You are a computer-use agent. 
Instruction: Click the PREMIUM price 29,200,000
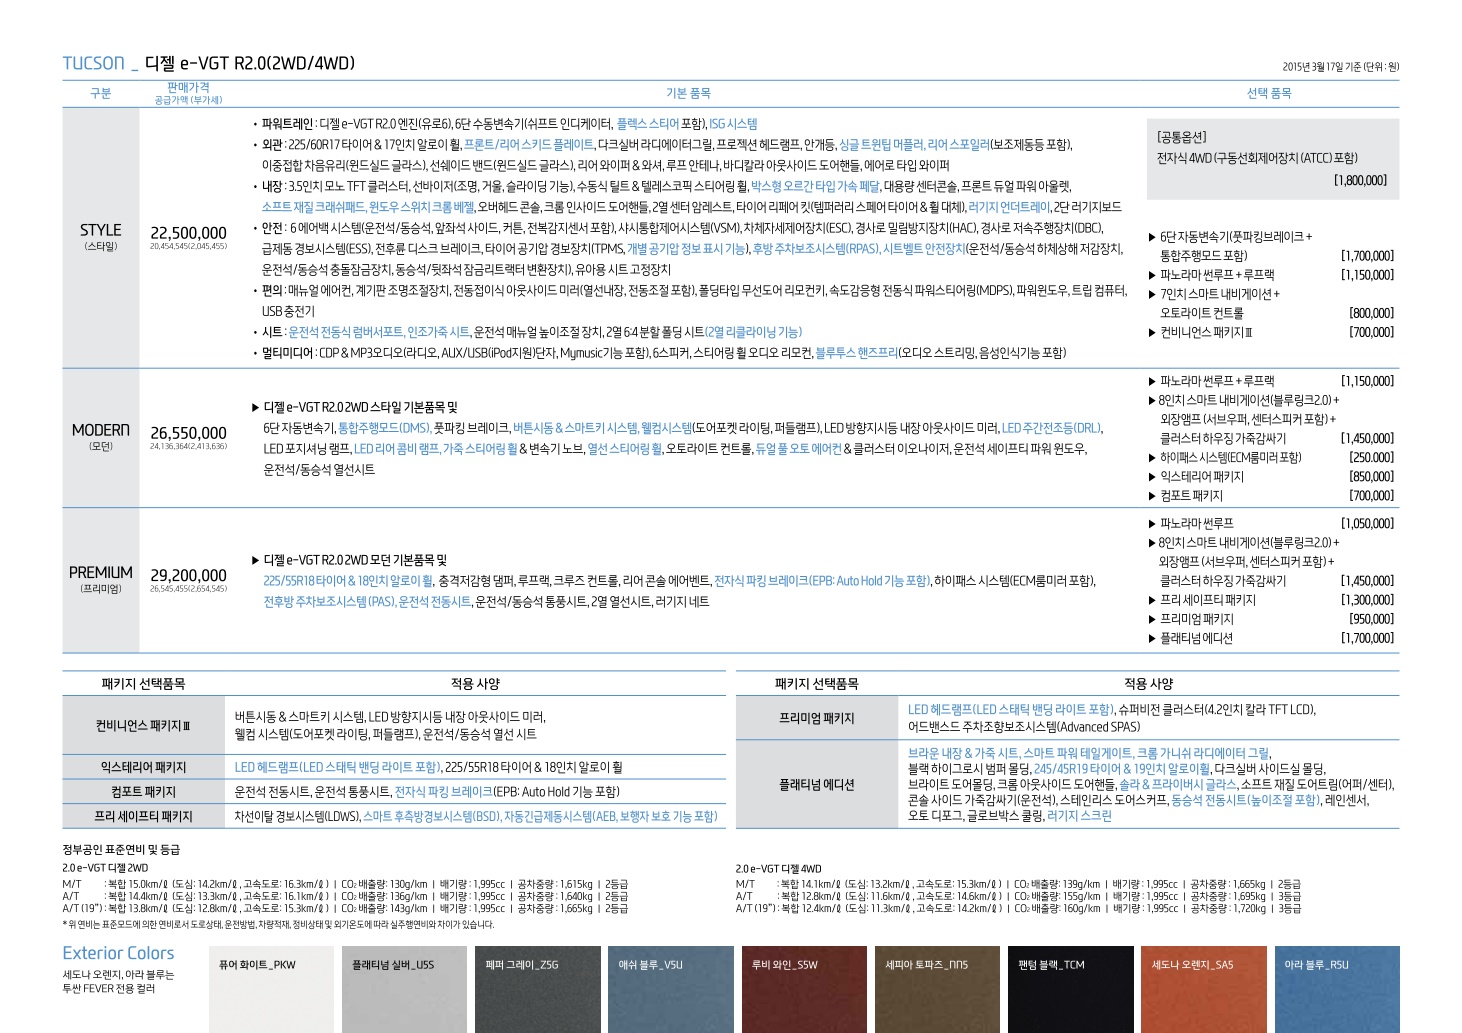(x=188, y=576)
